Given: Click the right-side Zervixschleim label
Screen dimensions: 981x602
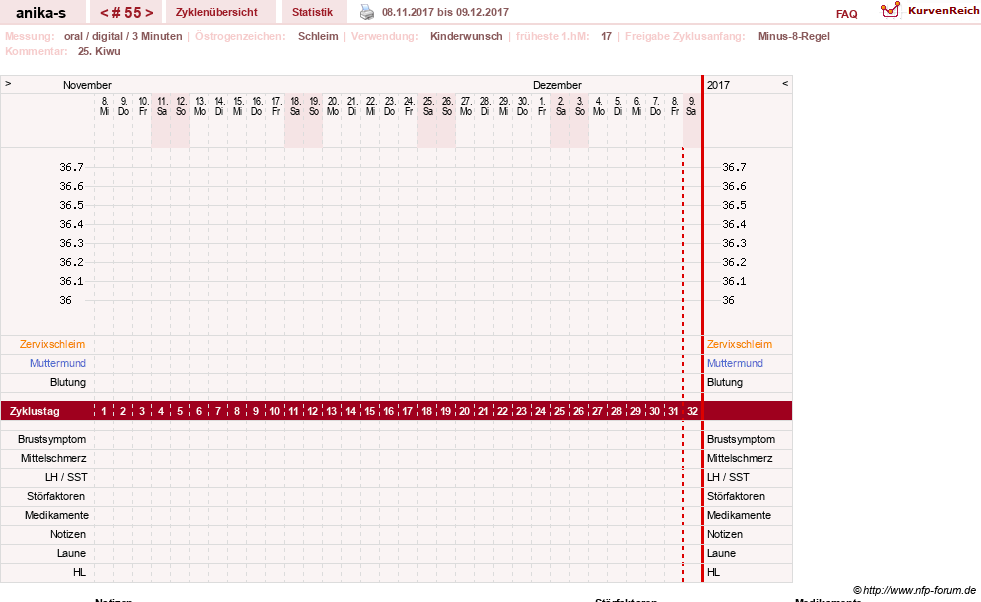Looking at the screenshot, I should (x=739, y=344).
